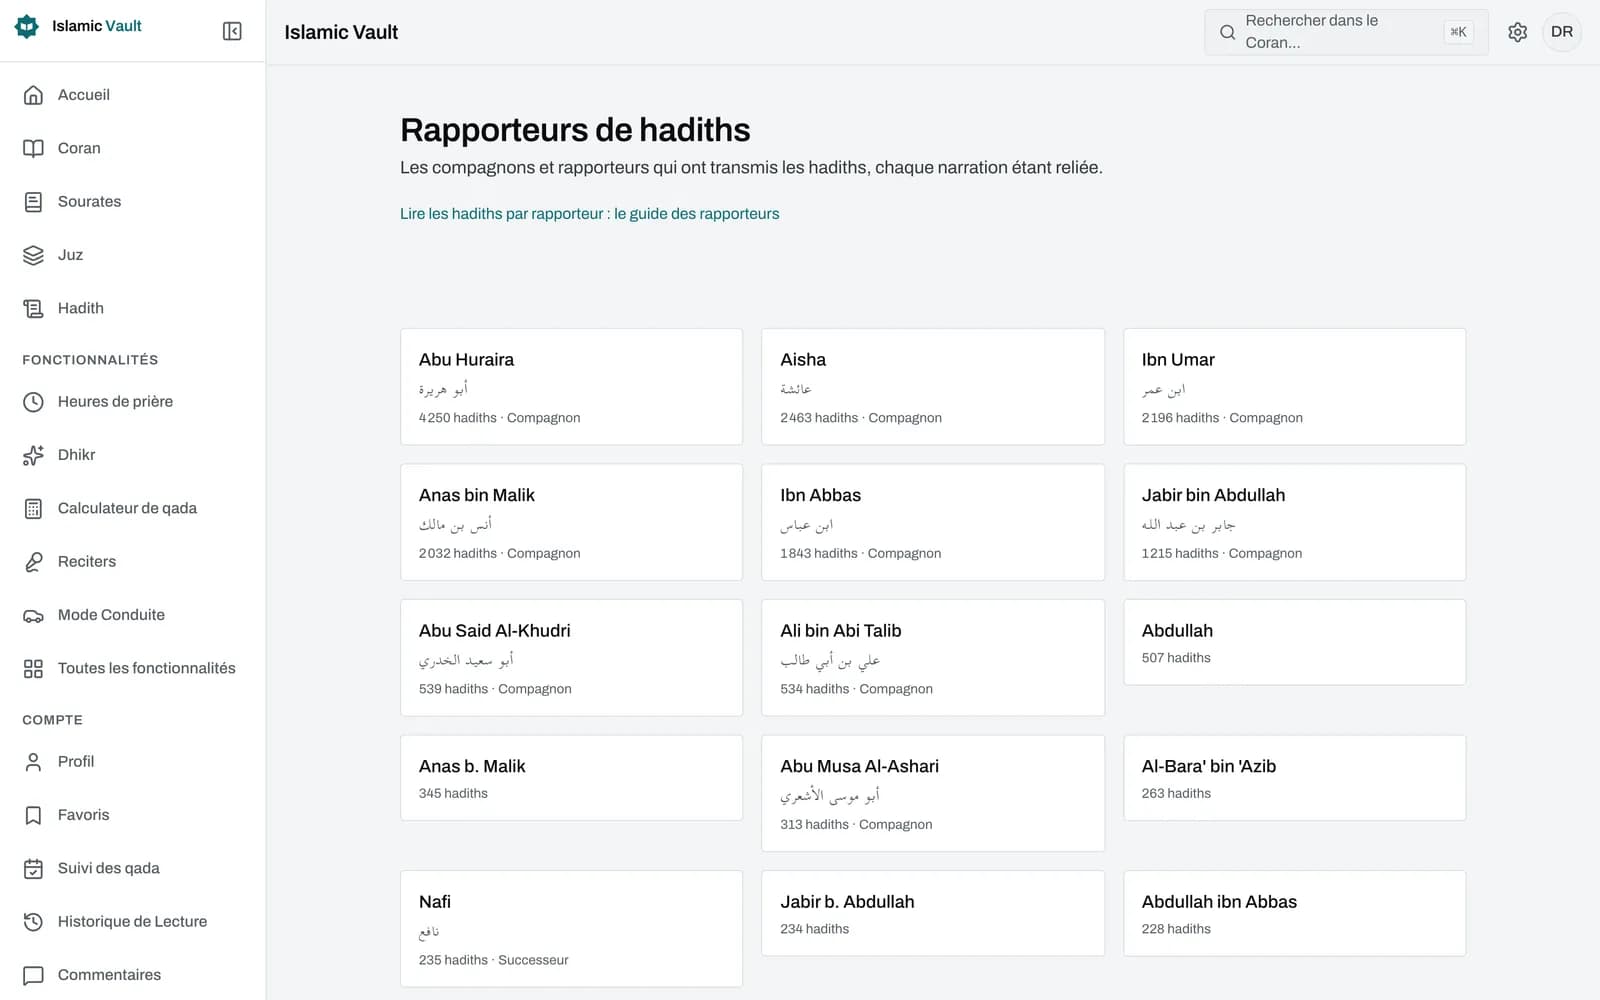The height and width of the screenshot is (1000, 1600).
Task: Open the Abu Said Al-Khudri card
Action: [571, 658]
